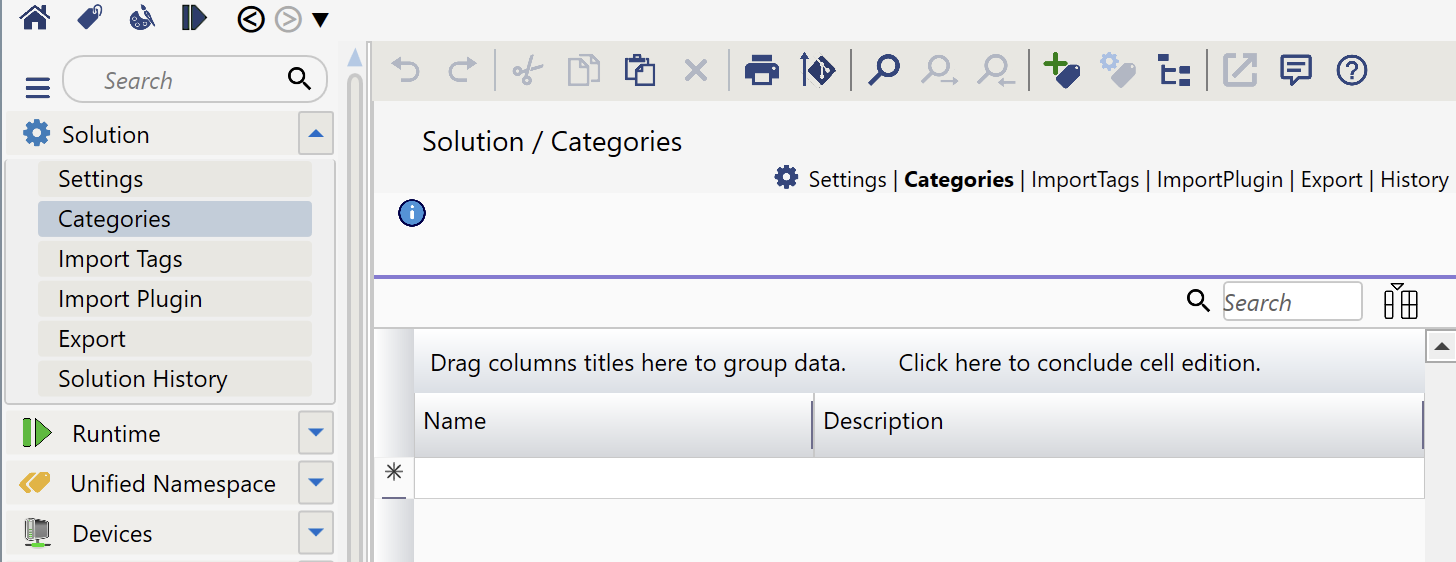Screen dimensions: 1456x562
Task: Click the hamburger menu icon beside Search
Action: [37, 88]
